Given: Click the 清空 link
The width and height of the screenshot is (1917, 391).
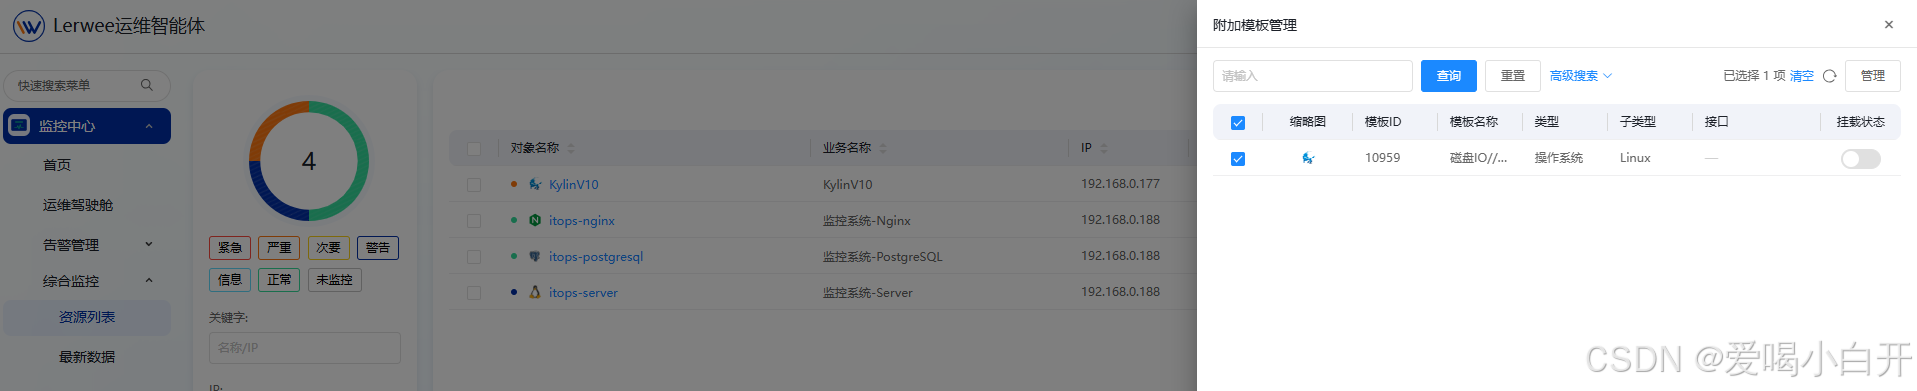Looking at the screenshot, I should (1802, 76).
